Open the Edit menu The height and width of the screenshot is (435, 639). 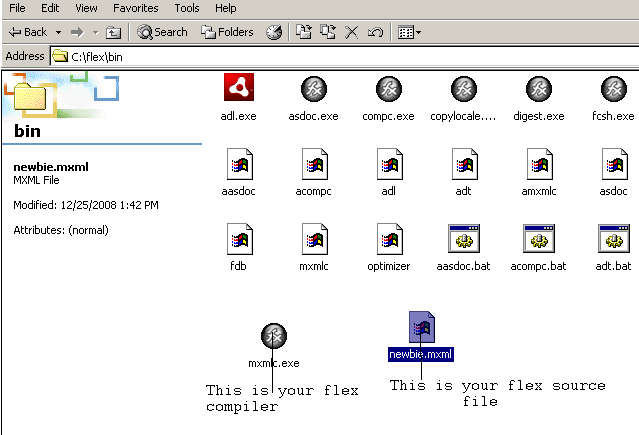pyautogui.click(x=50, y=8)
